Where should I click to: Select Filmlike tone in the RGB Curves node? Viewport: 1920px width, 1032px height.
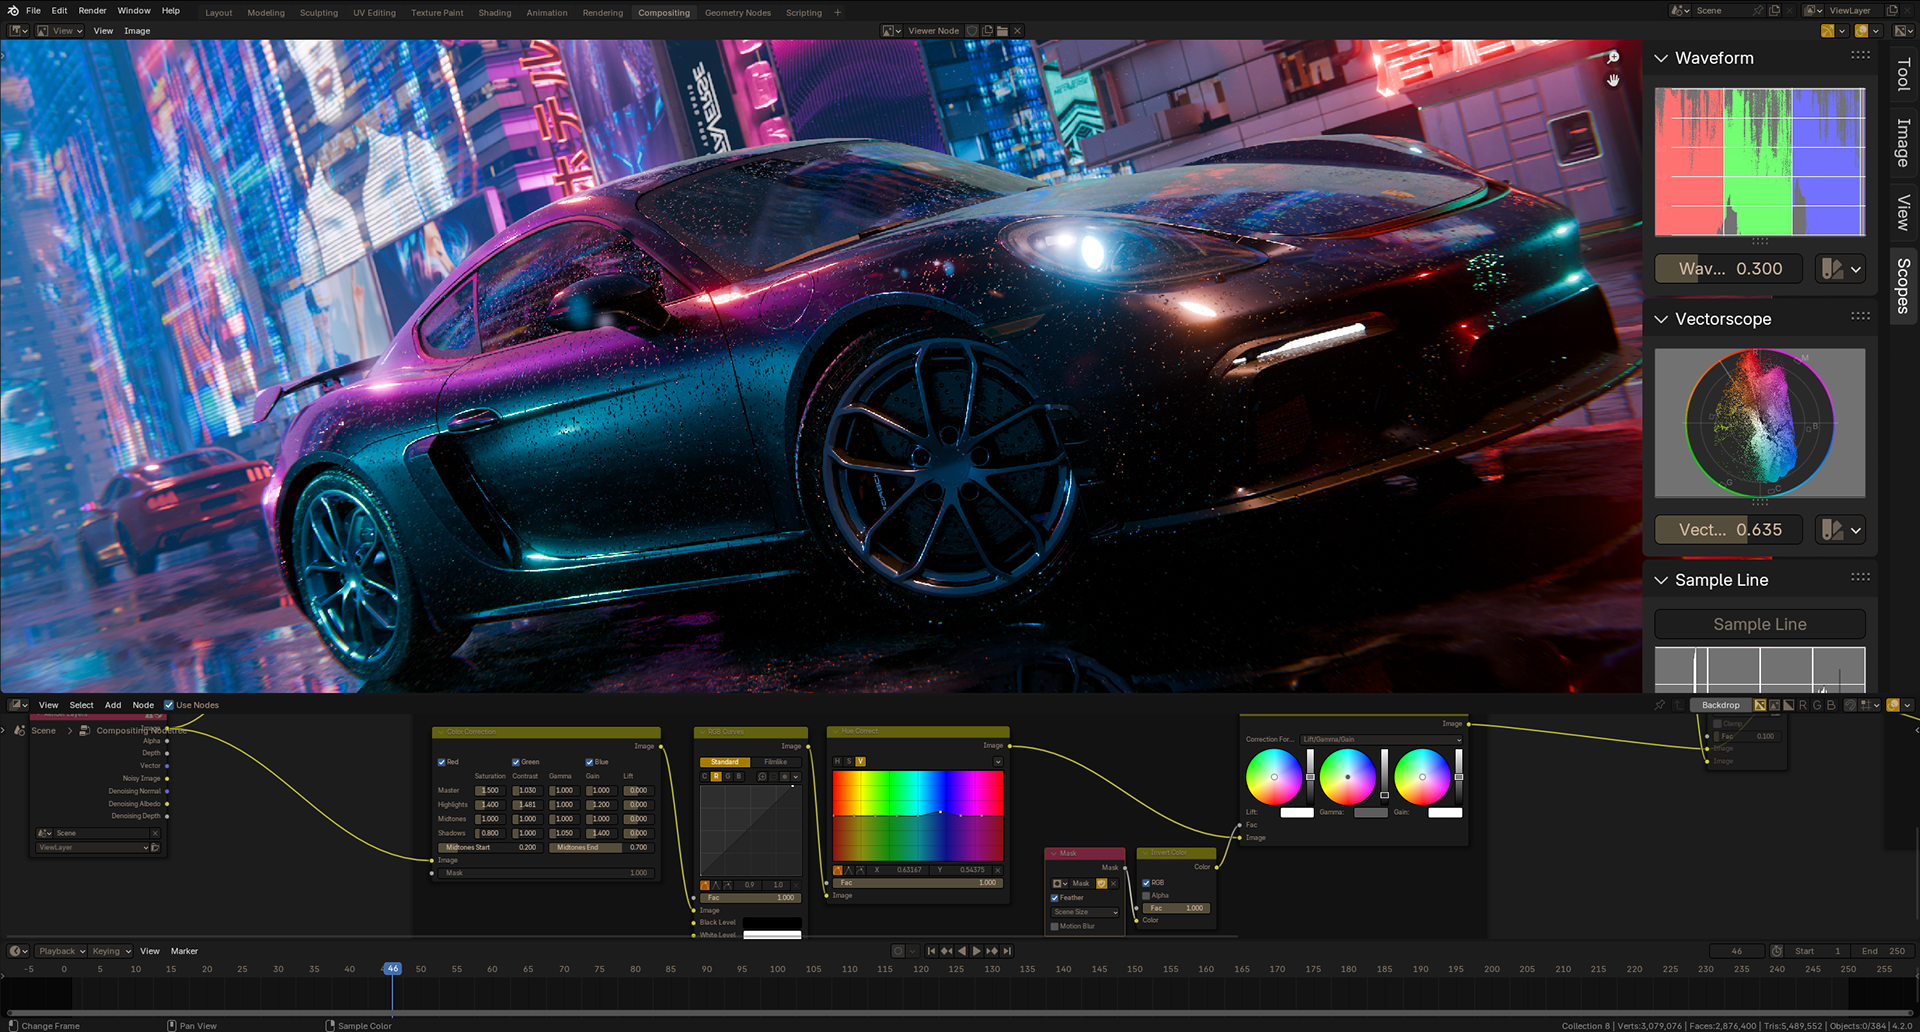pyautogui.click(x=776, y=762)
